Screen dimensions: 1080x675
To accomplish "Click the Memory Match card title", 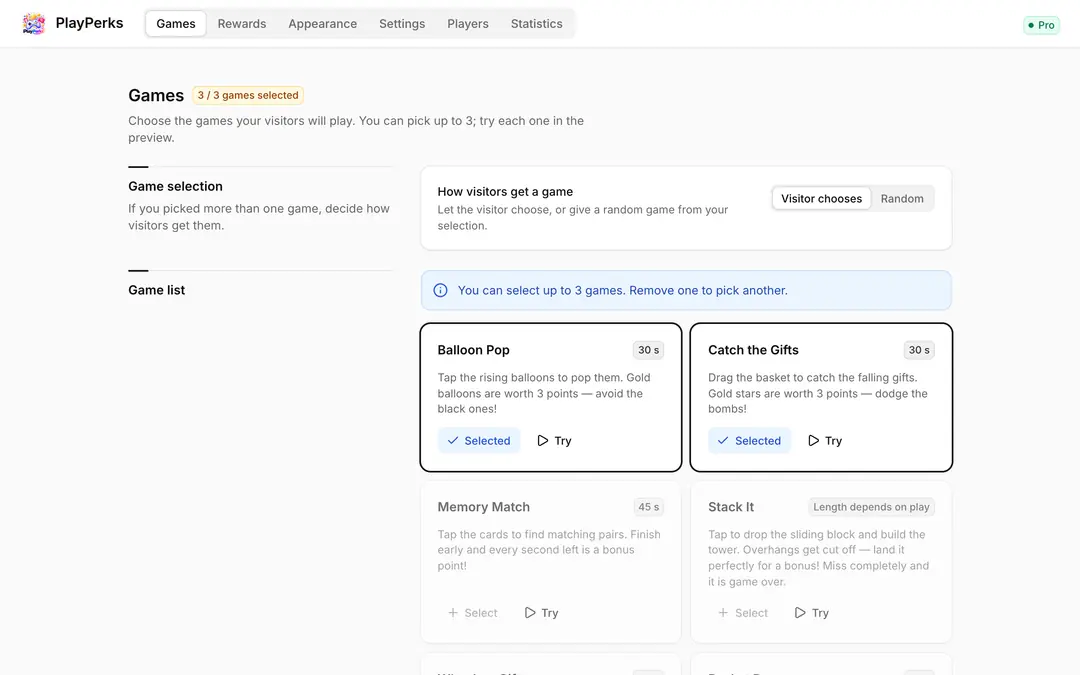I will coord(484,507).
